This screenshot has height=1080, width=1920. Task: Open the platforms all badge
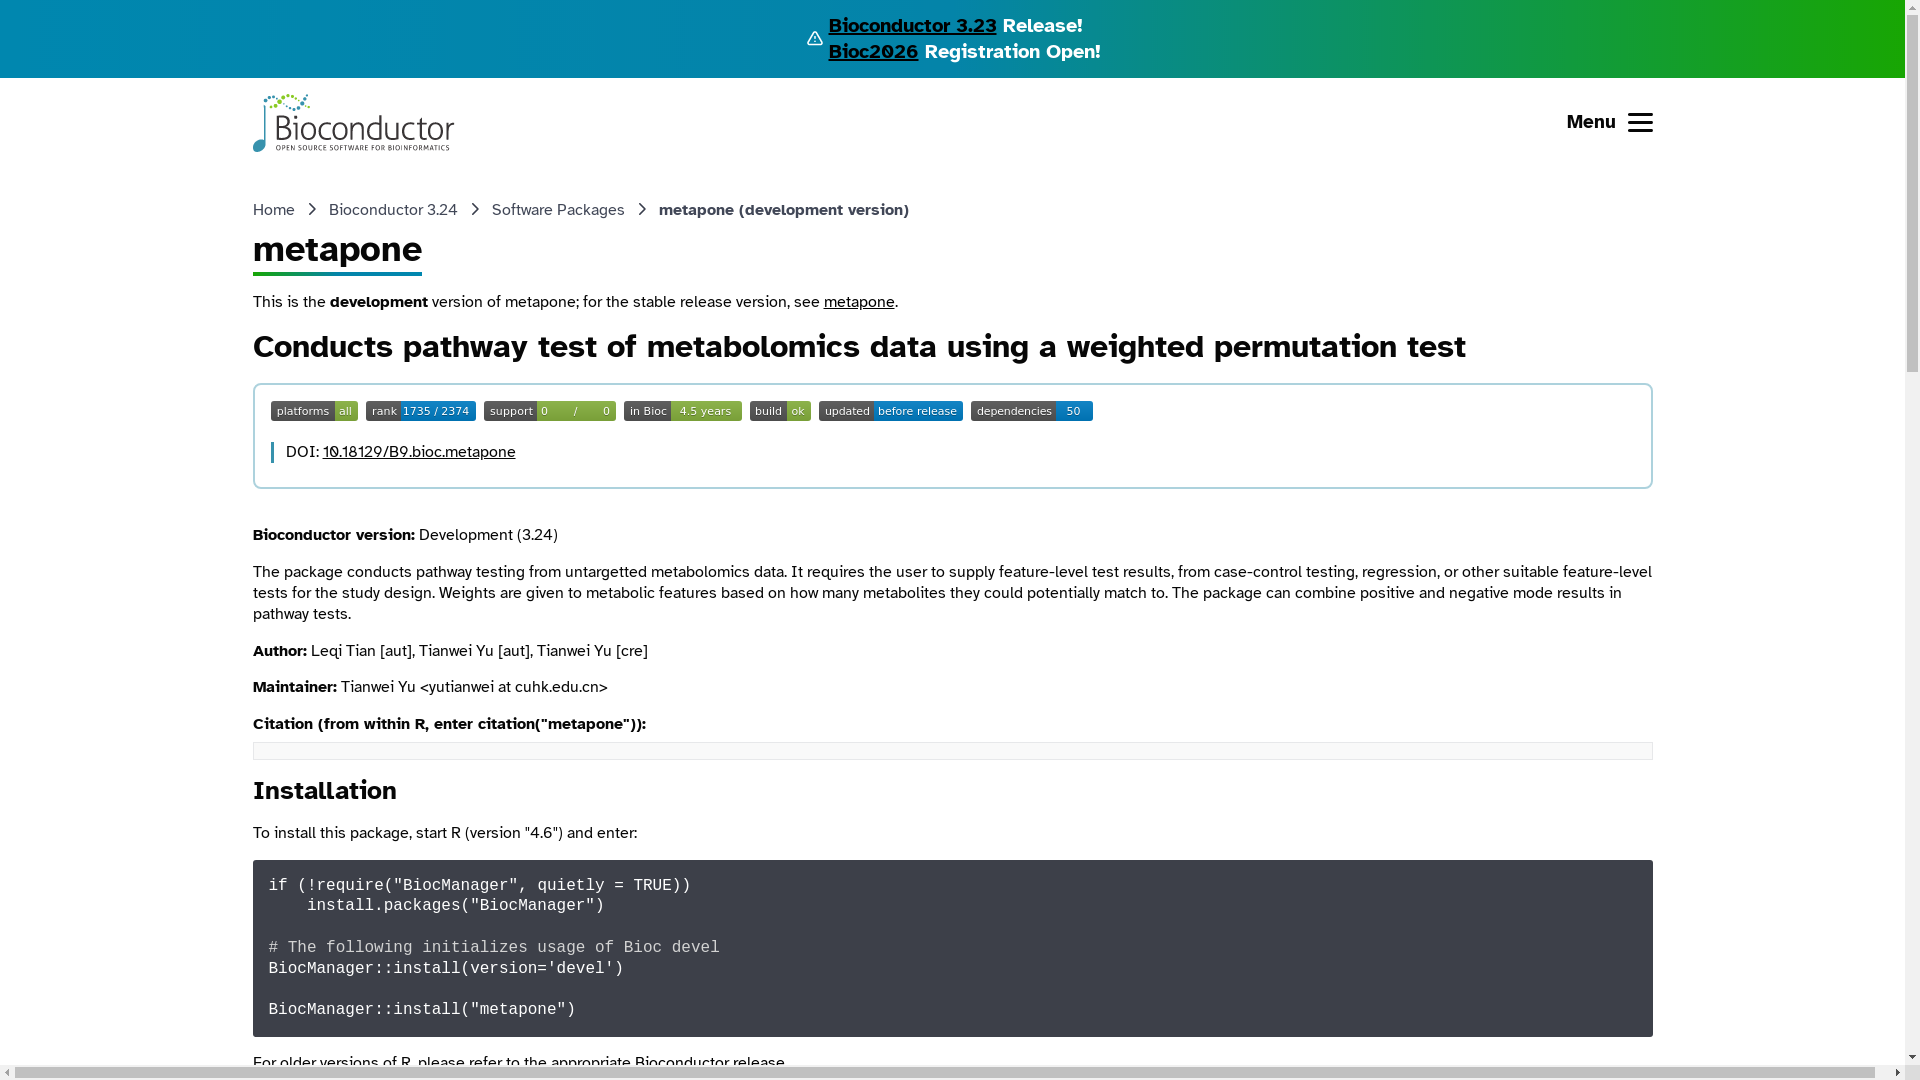314,411
